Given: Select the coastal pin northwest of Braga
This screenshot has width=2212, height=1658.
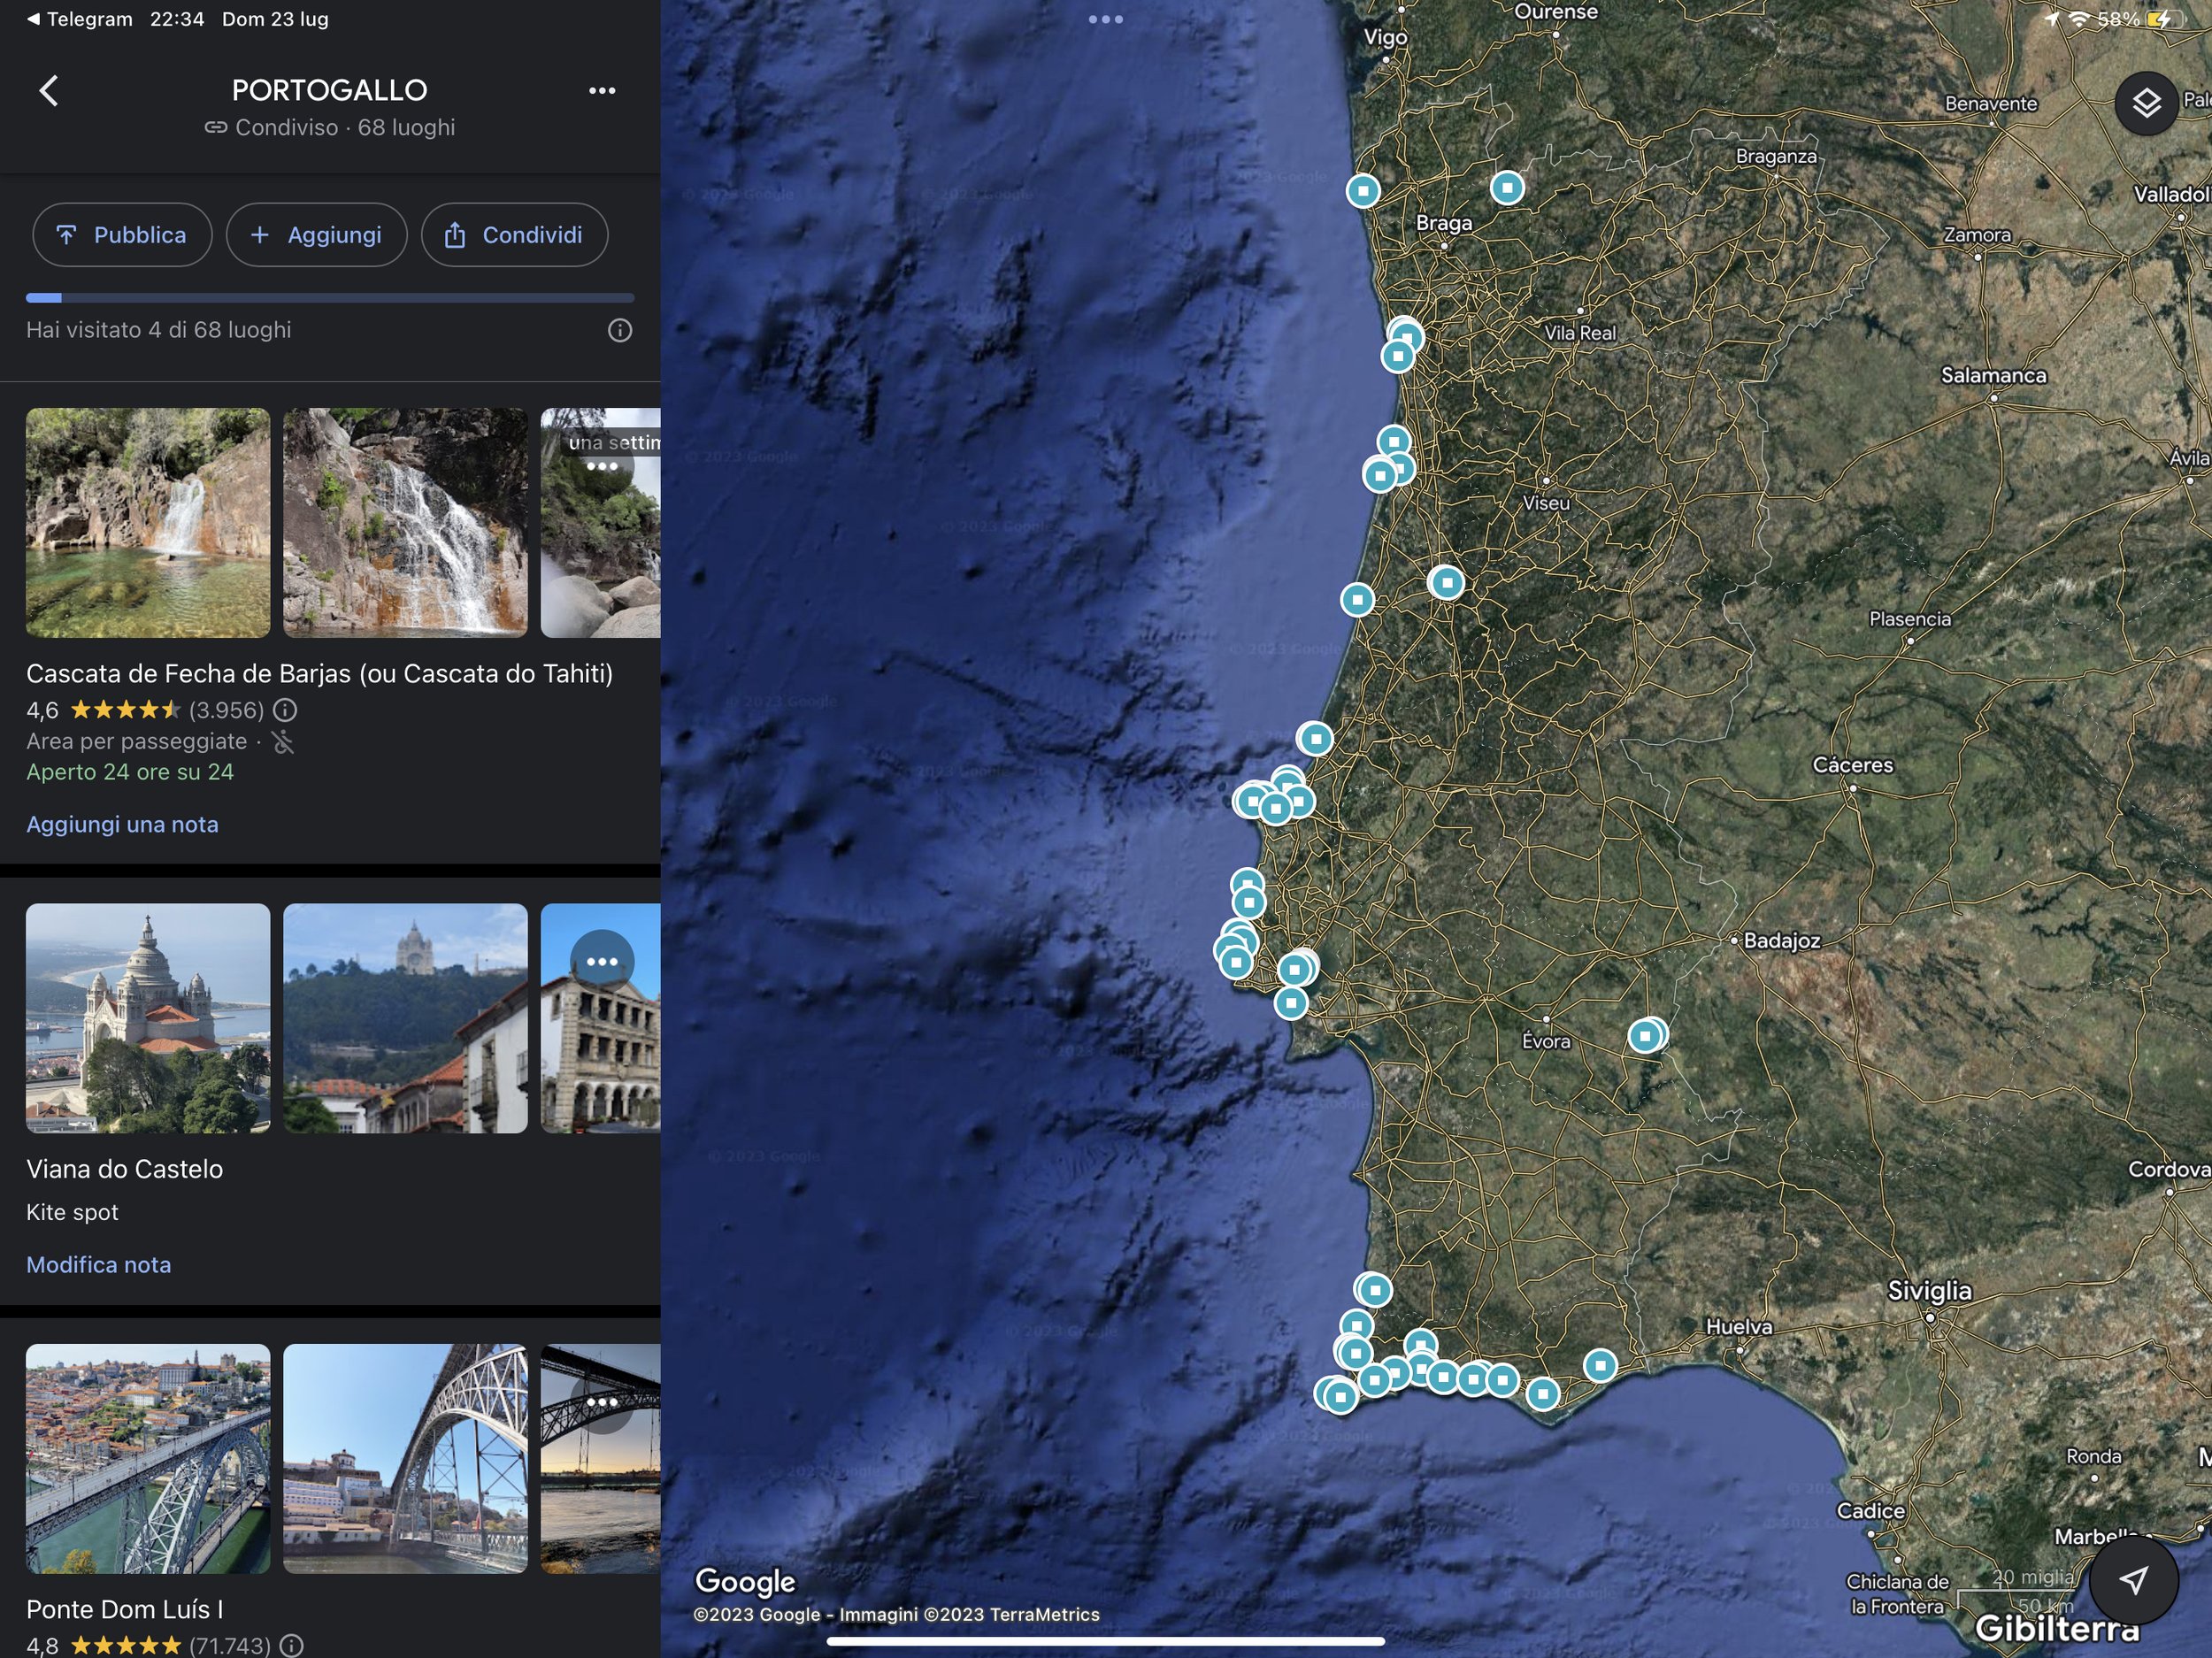Looking at the screenshot, I should tap(1362, 190).
